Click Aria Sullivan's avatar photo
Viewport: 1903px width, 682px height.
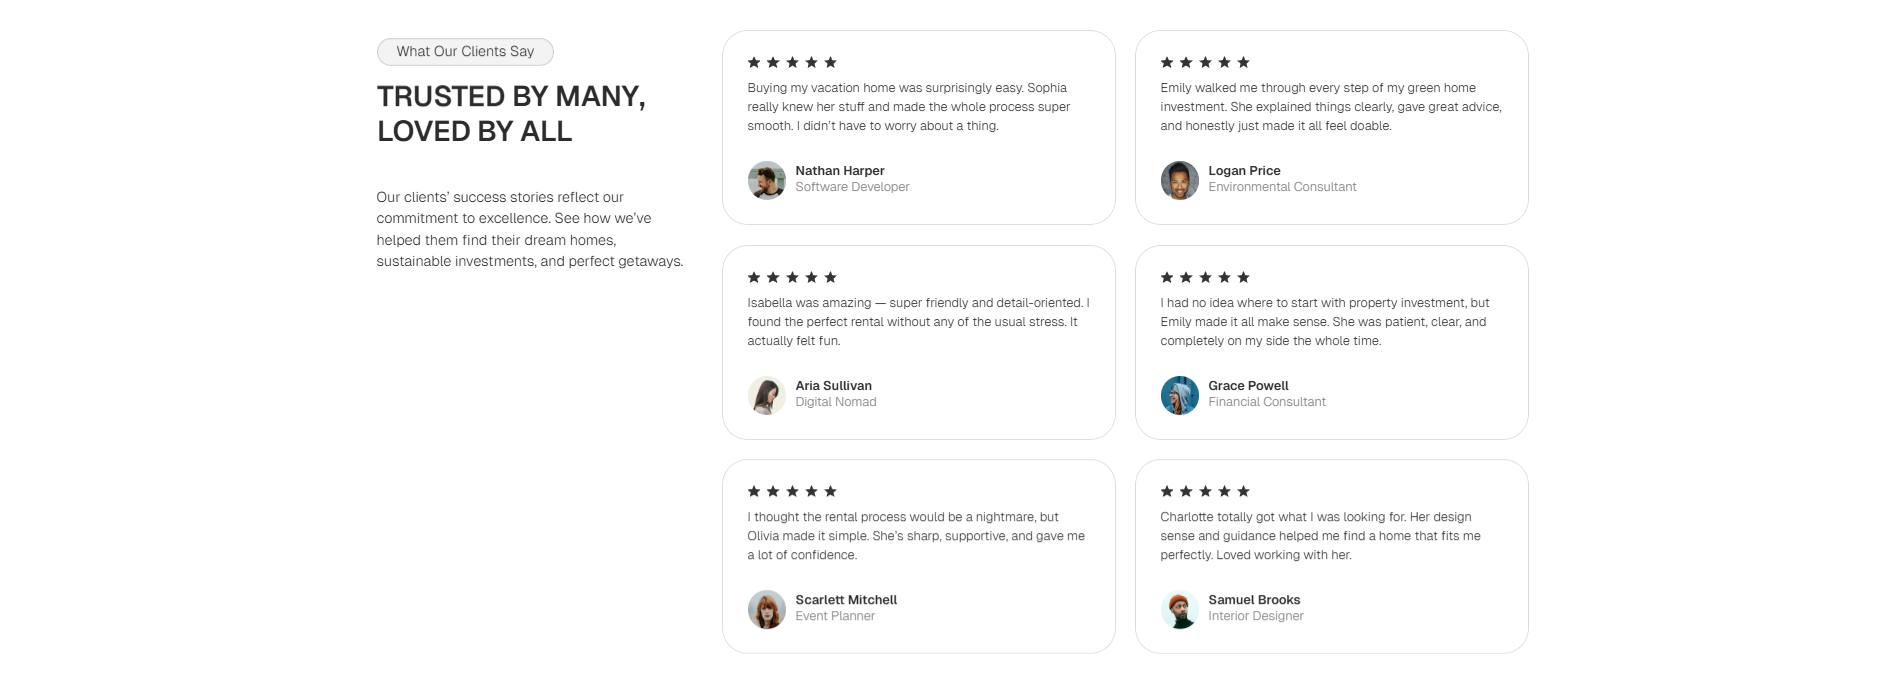click(767, 395)
